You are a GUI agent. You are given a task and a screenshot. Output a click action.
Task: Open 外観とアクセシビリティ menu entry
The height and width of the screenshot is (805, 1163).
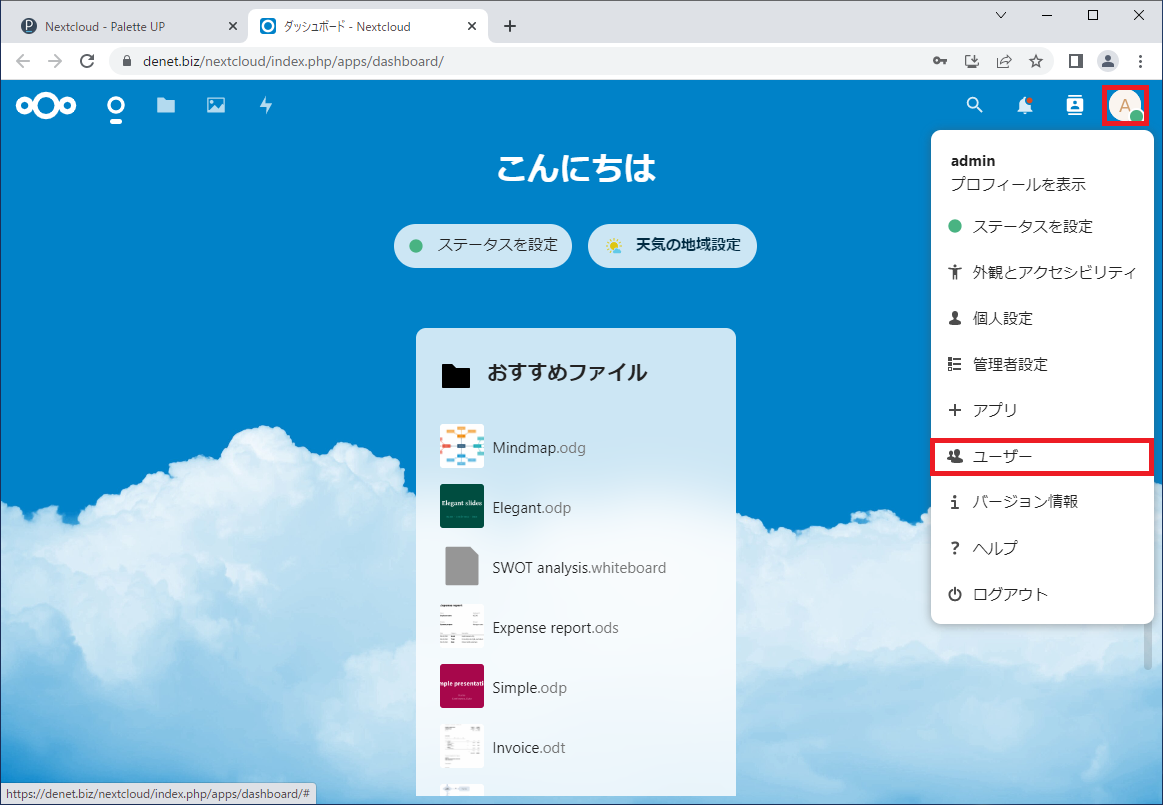point(1042,272)
